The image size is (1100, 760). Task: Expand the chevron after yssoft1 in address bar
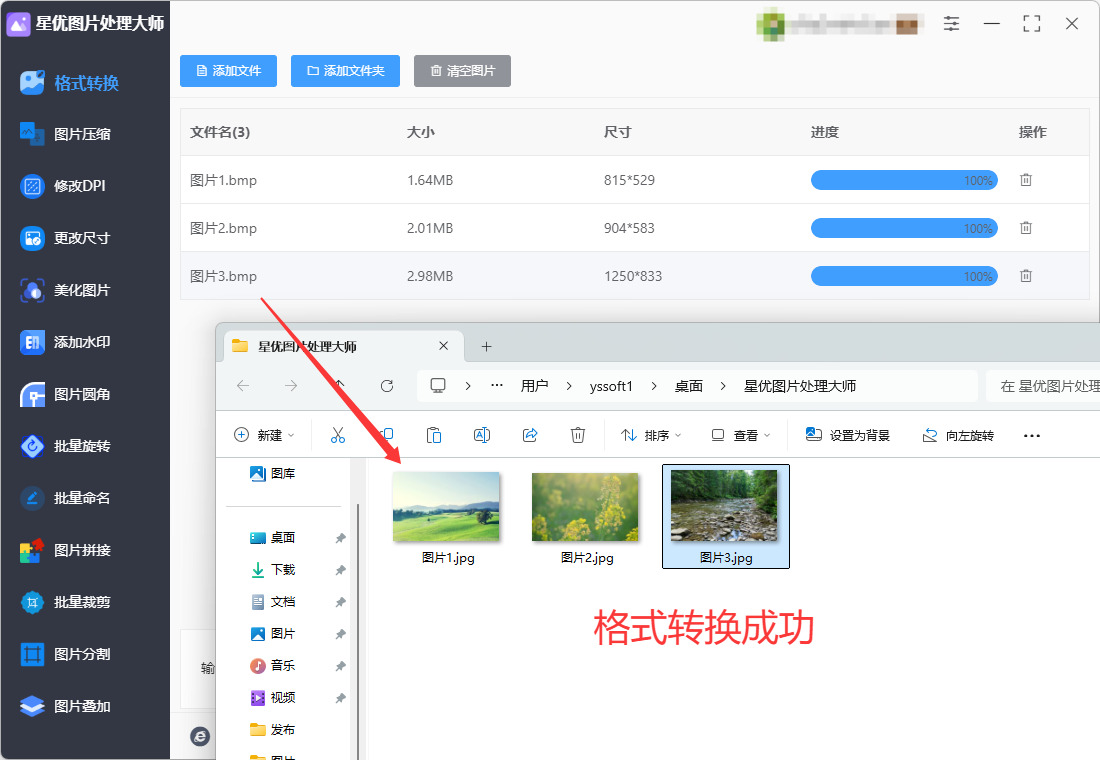coord(653,386)
